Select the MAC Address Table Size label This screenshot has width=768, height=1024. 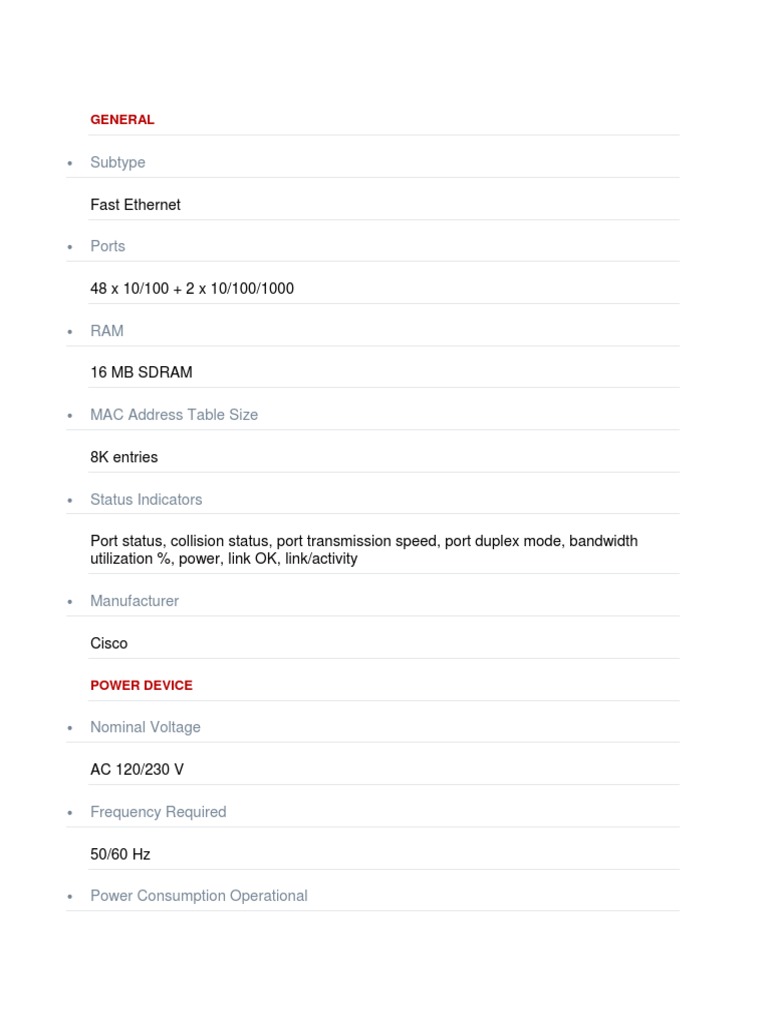pos(174,415)
